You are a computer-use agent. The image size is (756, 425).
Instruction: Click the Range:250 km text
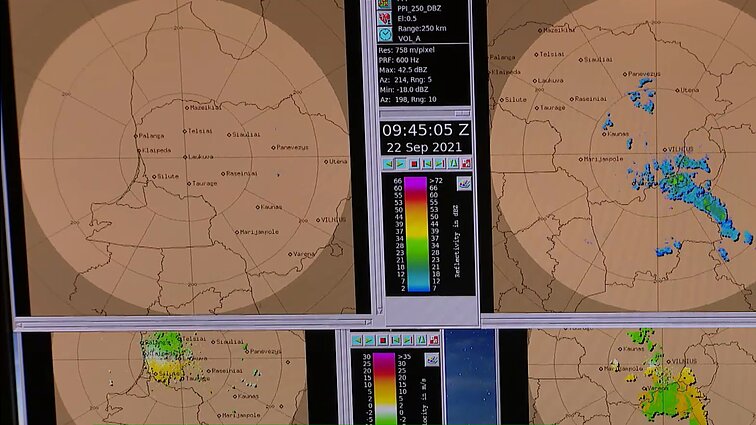pyautogui.click(x=422, y=28)
